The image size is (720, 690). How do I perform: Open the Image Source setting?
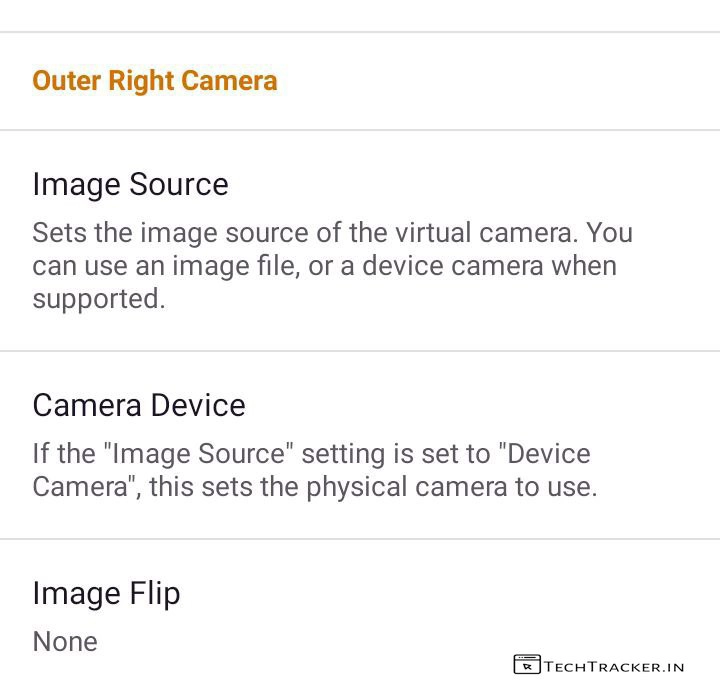click(x=360, y=240)
